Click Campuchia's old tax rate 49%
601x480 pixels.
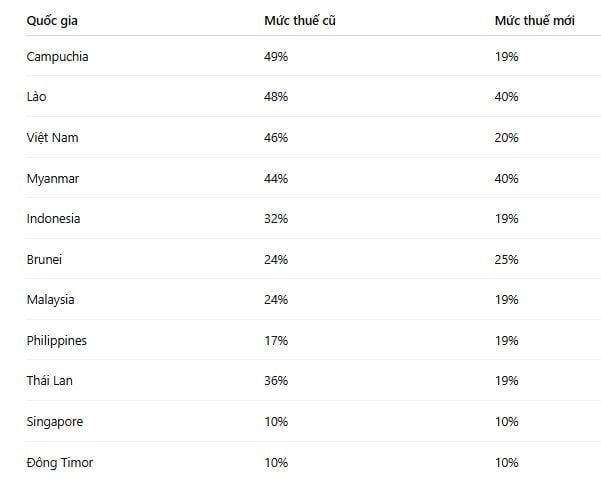coord(276,57)
